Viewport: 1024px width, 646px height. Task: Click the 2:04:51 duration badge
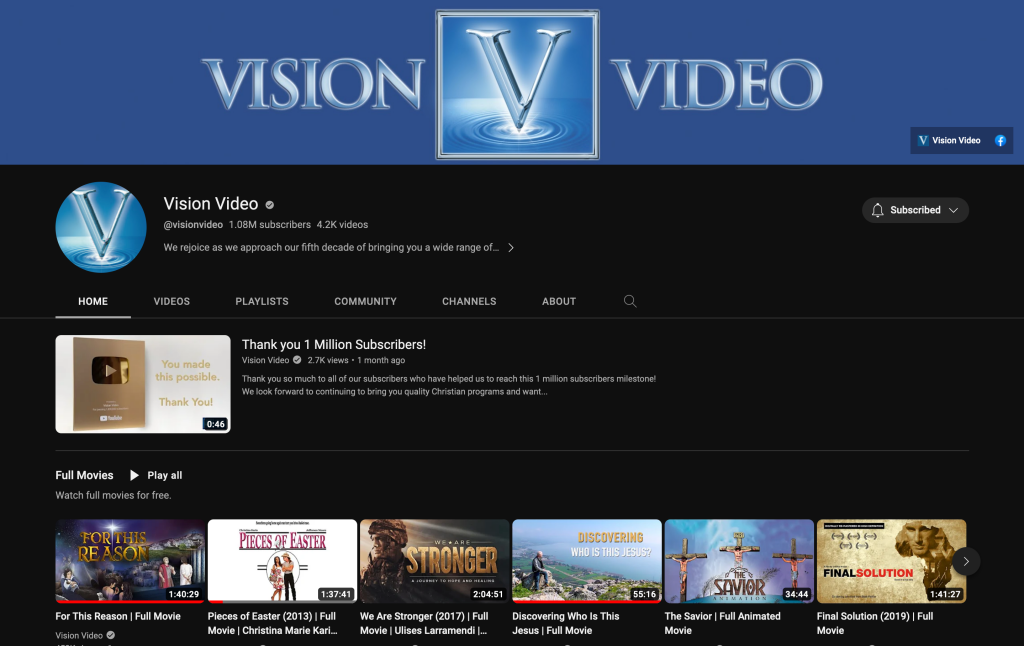488,594
